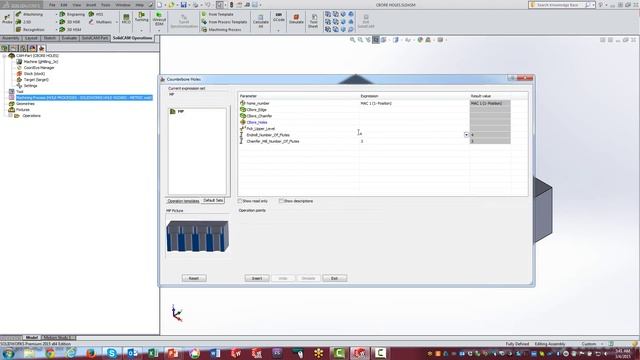Click the Save icon in the top toolbar
Viewport: 640px width, 360px height.
pos(183,5)
